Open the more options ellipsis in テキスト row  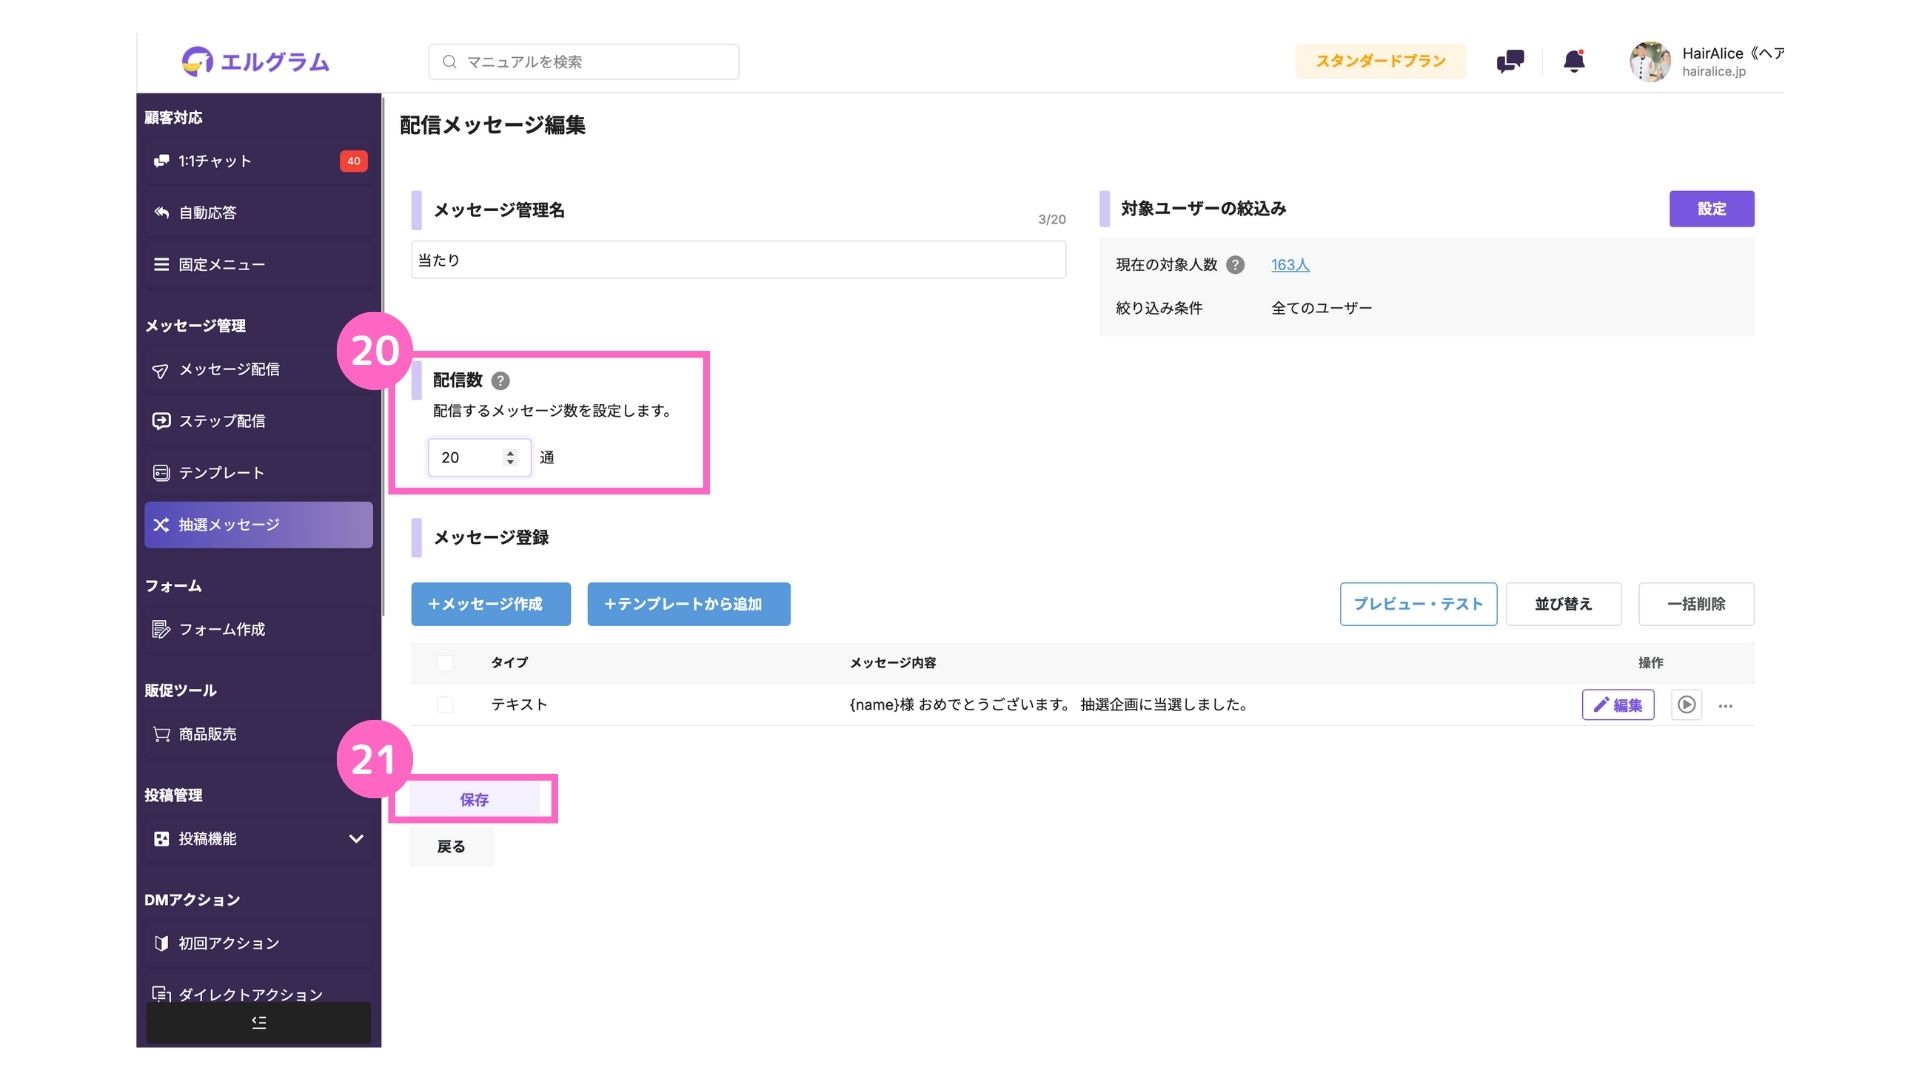coord(1725,706)
